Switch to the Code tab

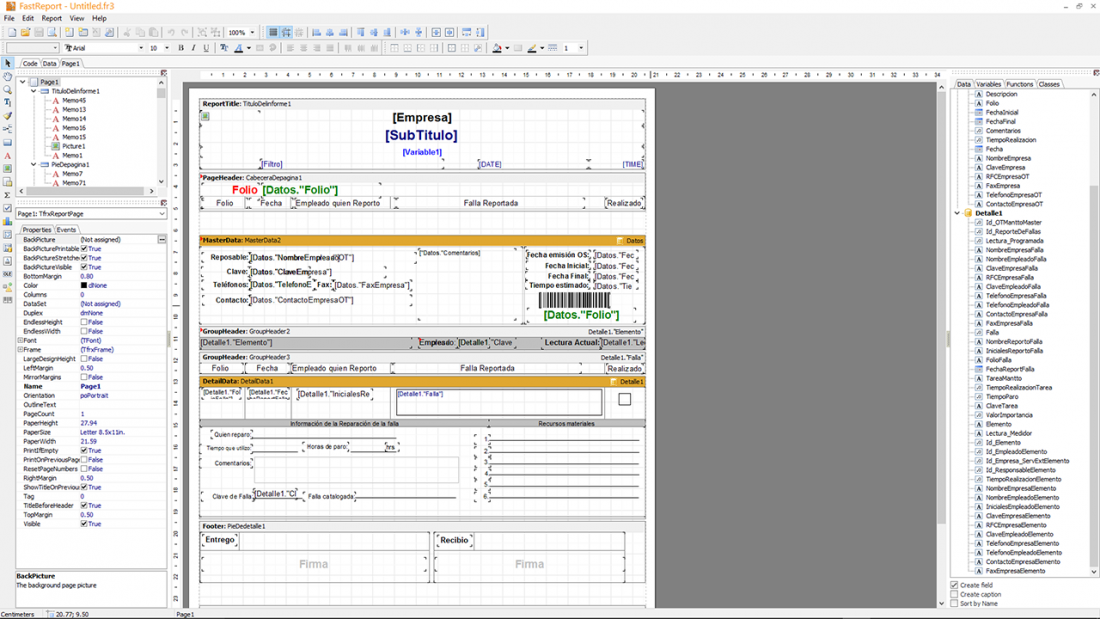point(30,63)
